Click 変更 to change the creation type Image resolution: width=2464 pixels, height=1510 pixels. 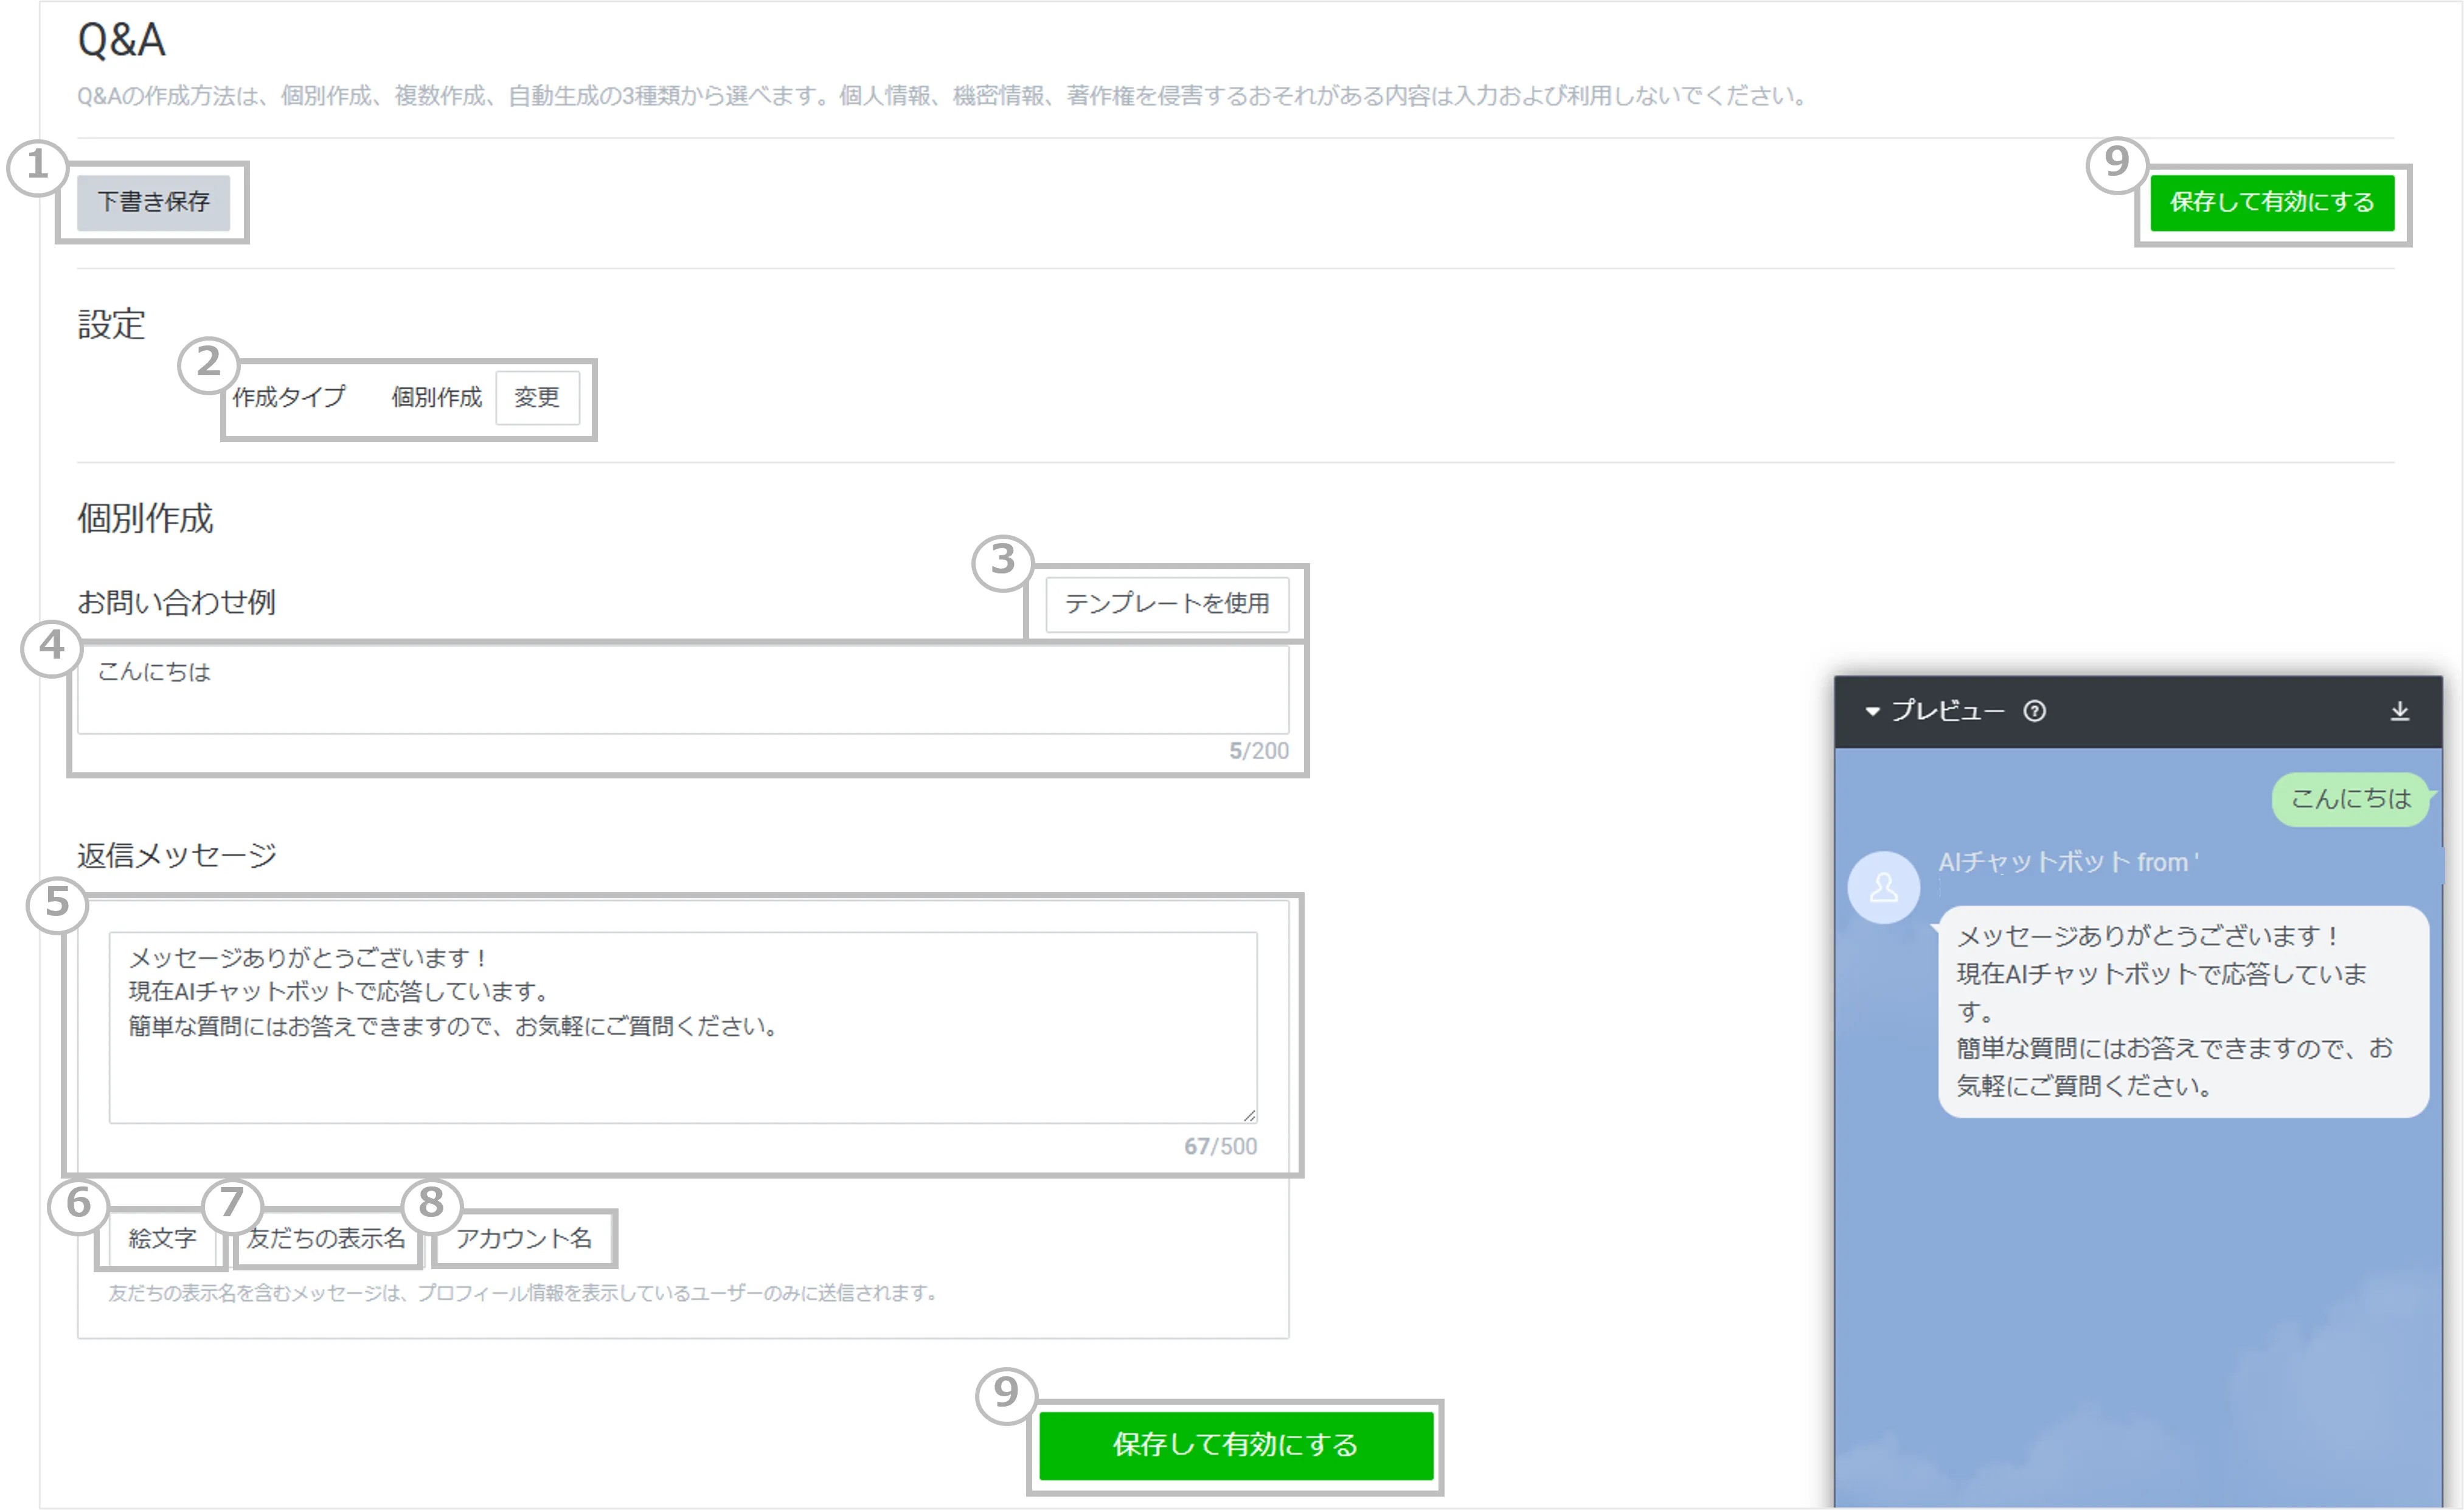[x=537, y=398]
